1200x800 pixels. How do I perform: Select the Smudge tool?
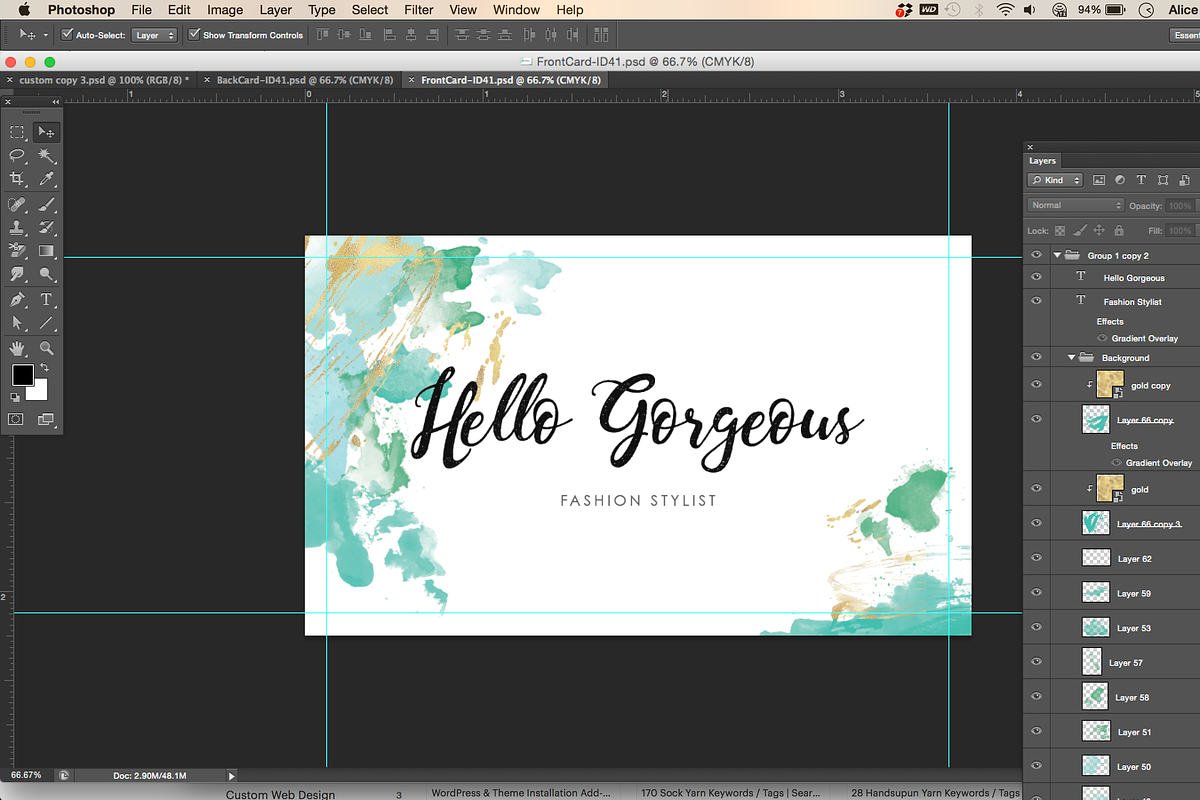[x=18, y=274]
